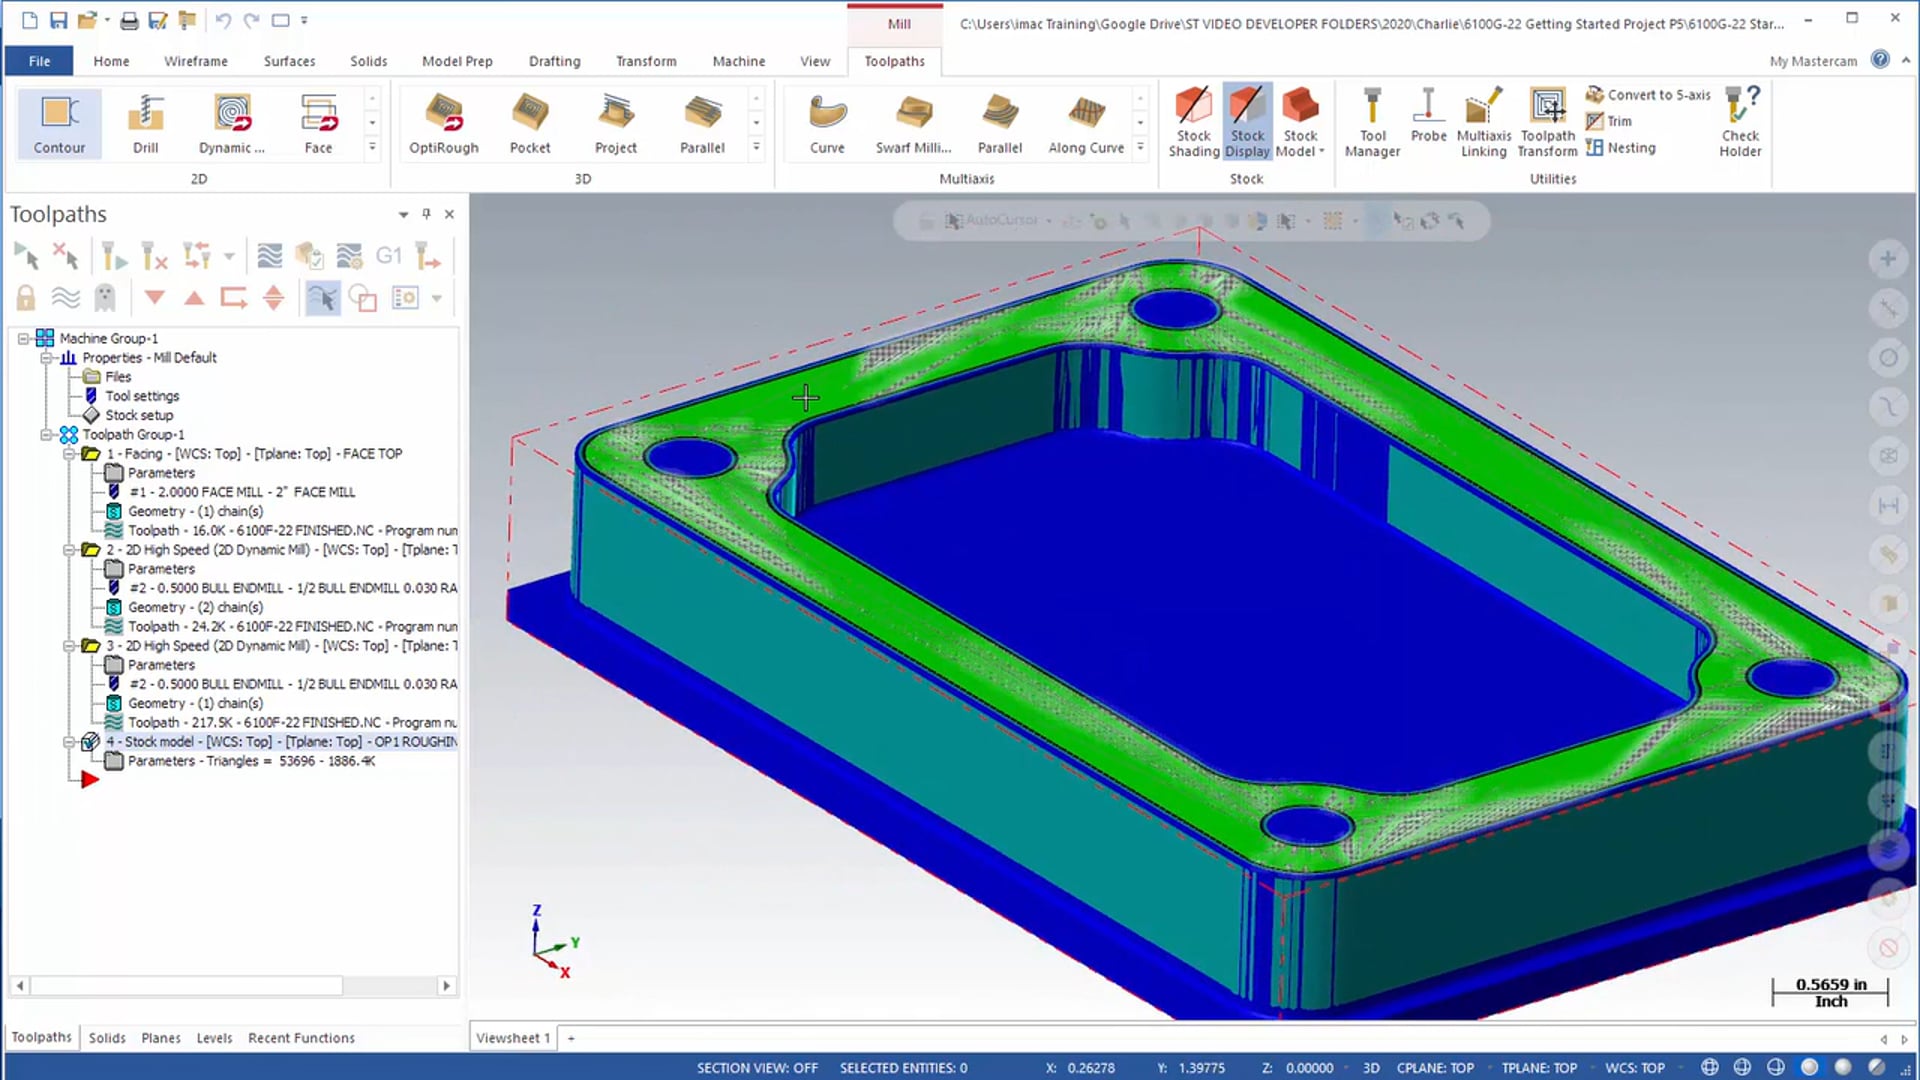The width and height of the screenshot is (1920, 1080).
Task: Switch to the Planes manager tab
Action: 161,1038
